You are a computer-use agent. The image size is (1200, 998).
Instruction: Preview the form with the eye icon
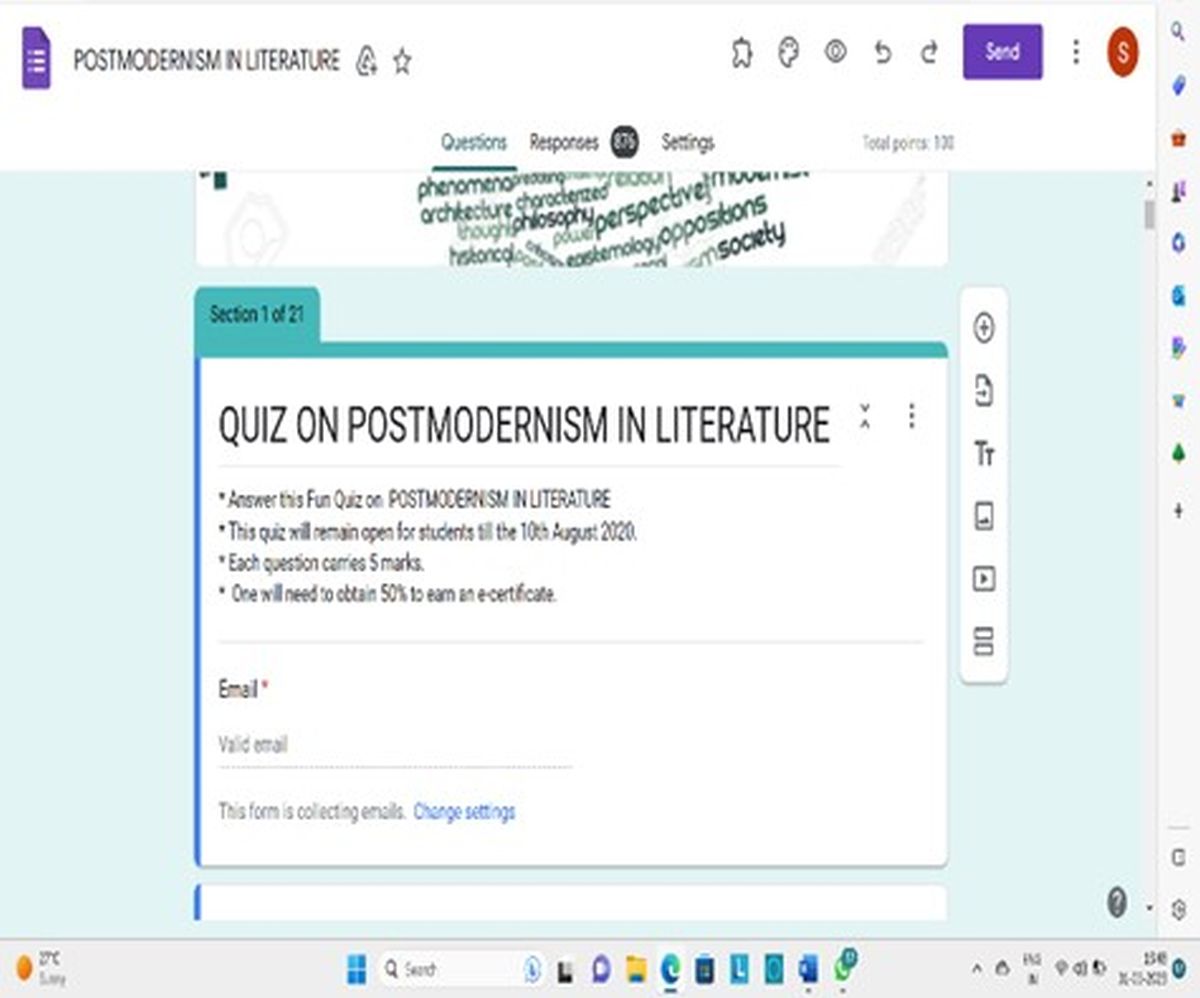[x=835, y=53]
